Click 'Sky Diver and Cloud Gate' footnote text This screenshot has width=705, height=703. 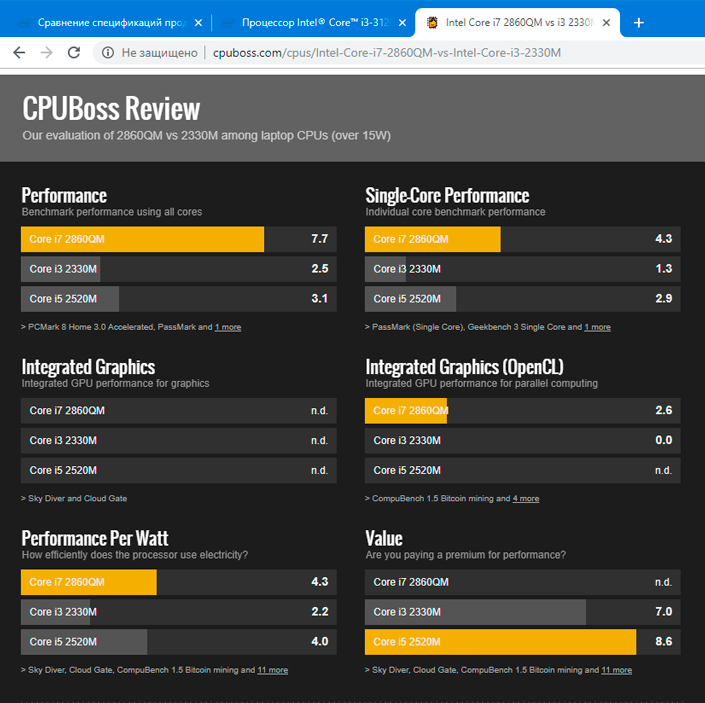(77, 498)
